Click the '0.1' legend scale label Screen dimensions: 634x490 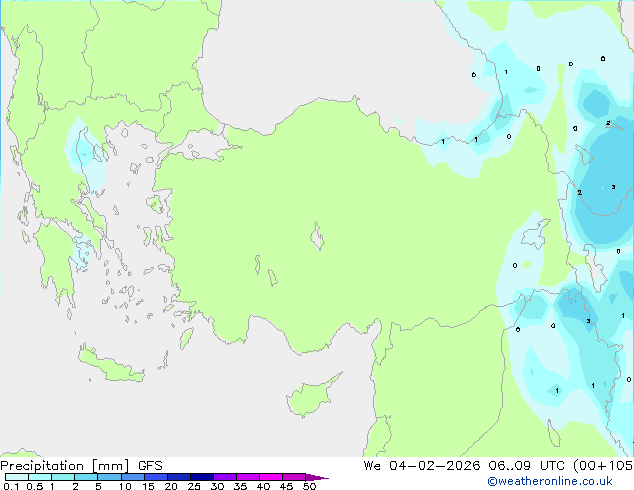(x=11, y=486)
